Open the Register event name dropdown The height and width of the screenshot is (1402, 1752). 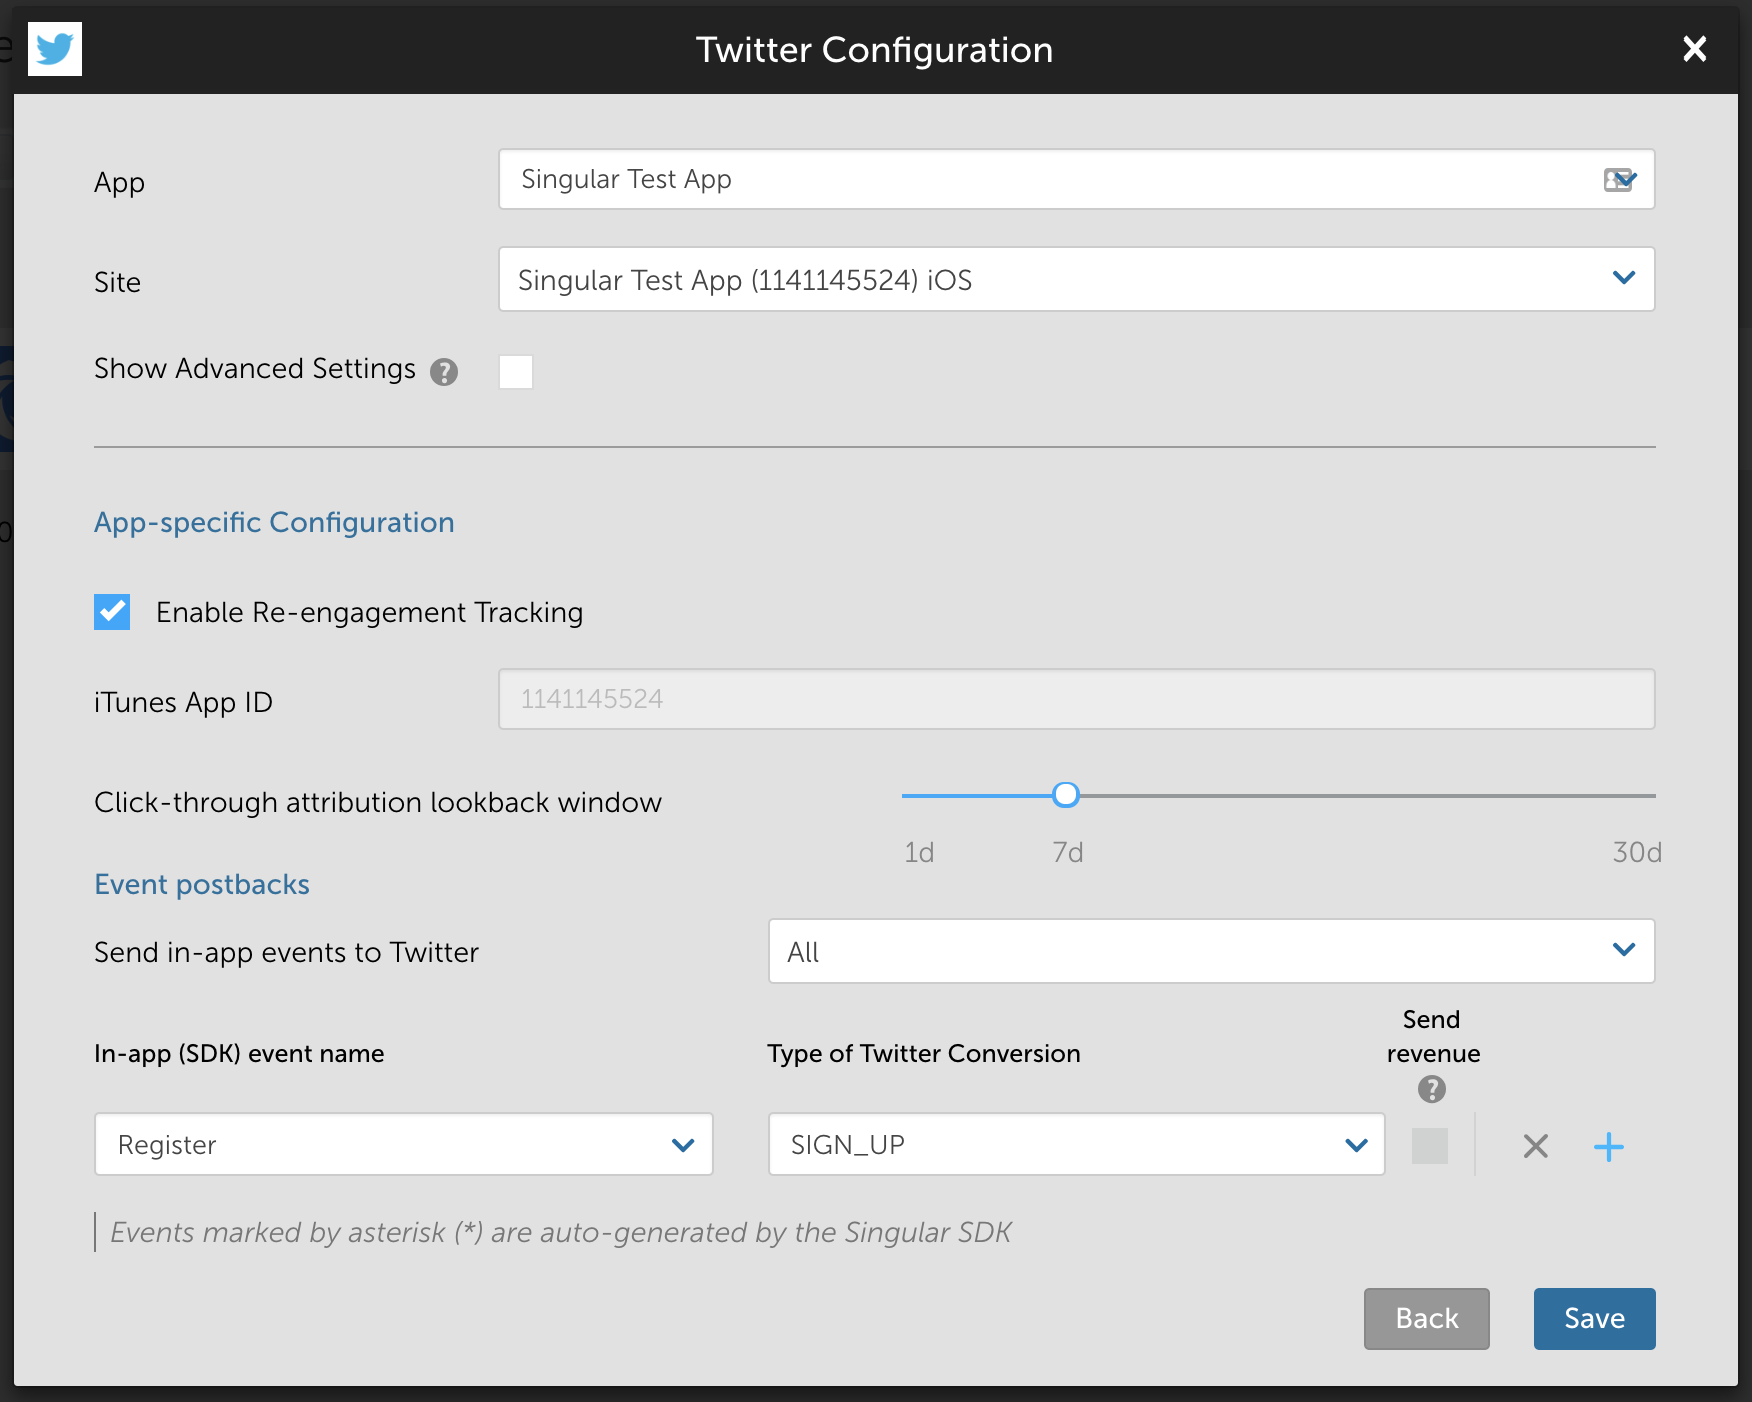403,1144
